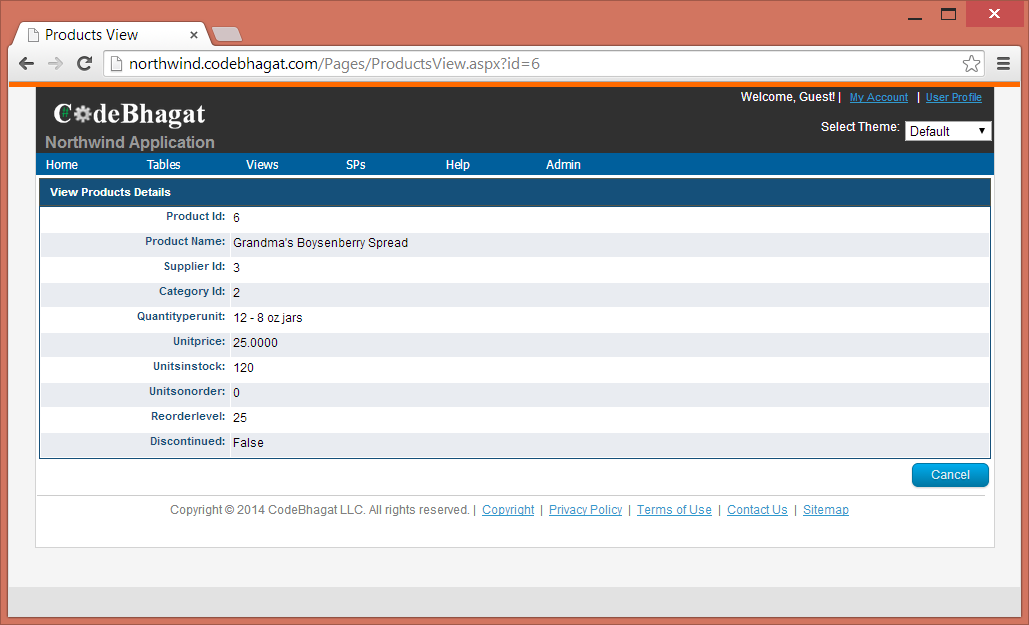Open the Select Theme dropdown

tap(947, 131)
